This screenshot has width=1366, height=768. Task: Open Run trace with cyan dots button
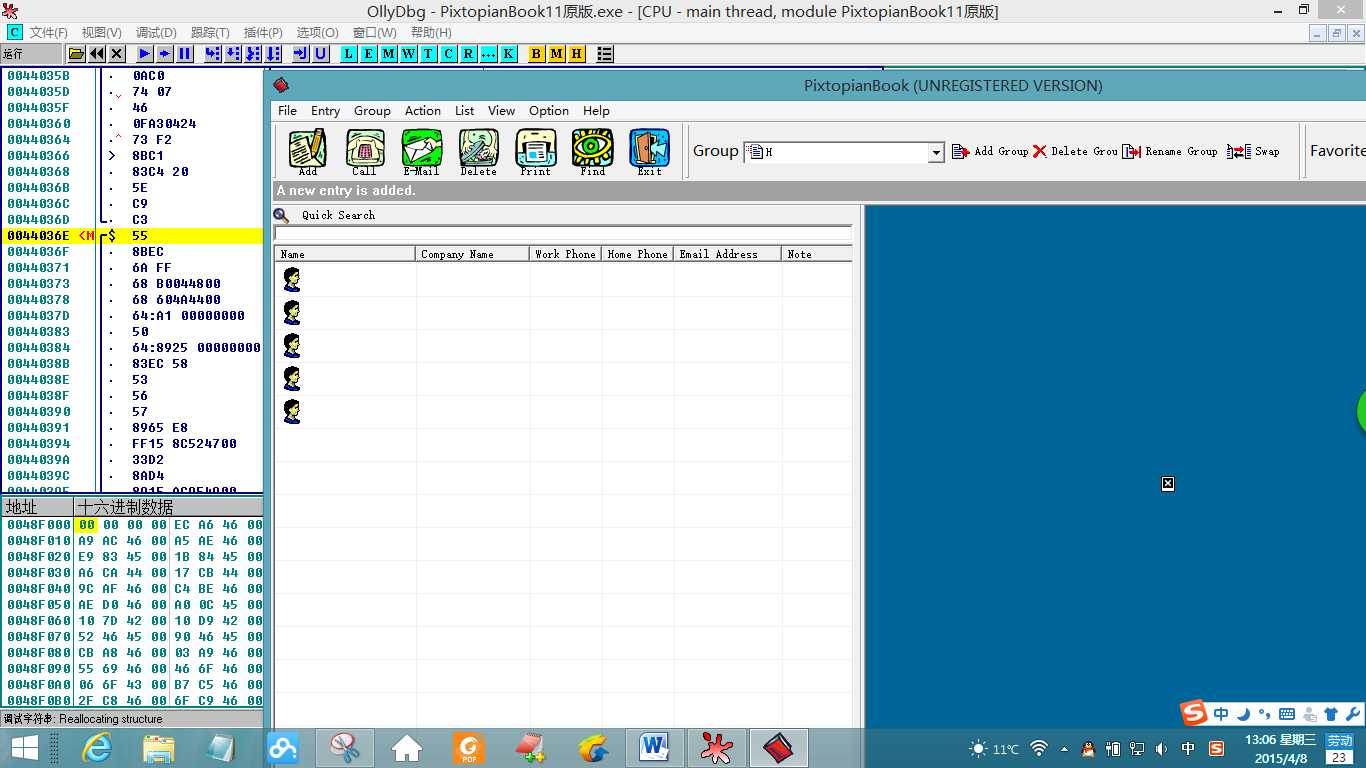pos(489,54)
